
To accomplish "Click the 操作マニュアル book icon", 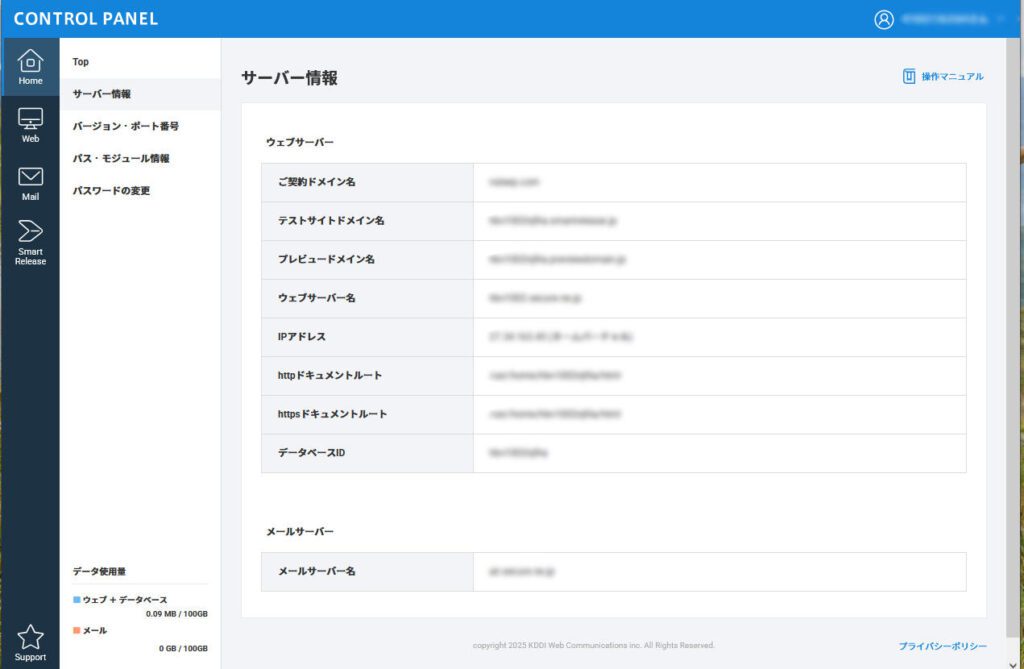I will [908, 76].
